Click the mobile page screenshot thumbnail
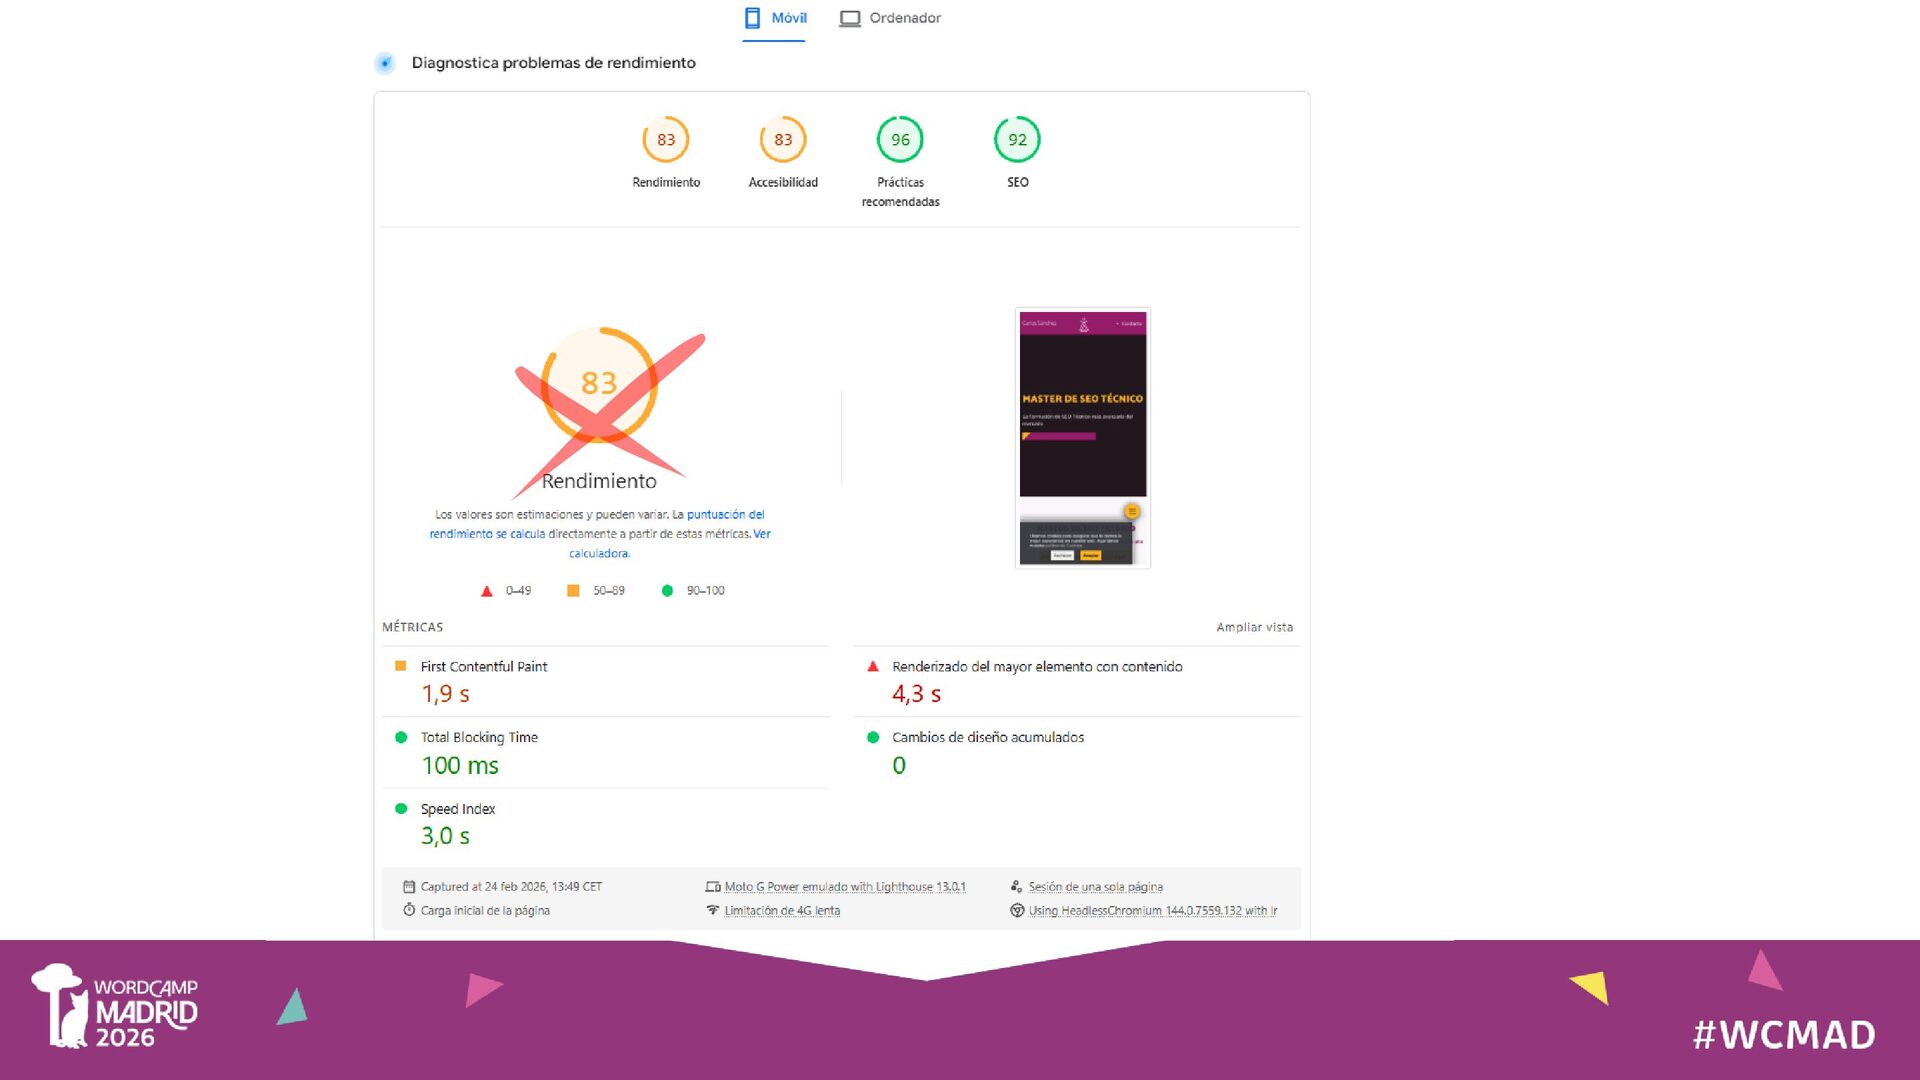The image size is (1920, 1080). tap(1083, 438)
